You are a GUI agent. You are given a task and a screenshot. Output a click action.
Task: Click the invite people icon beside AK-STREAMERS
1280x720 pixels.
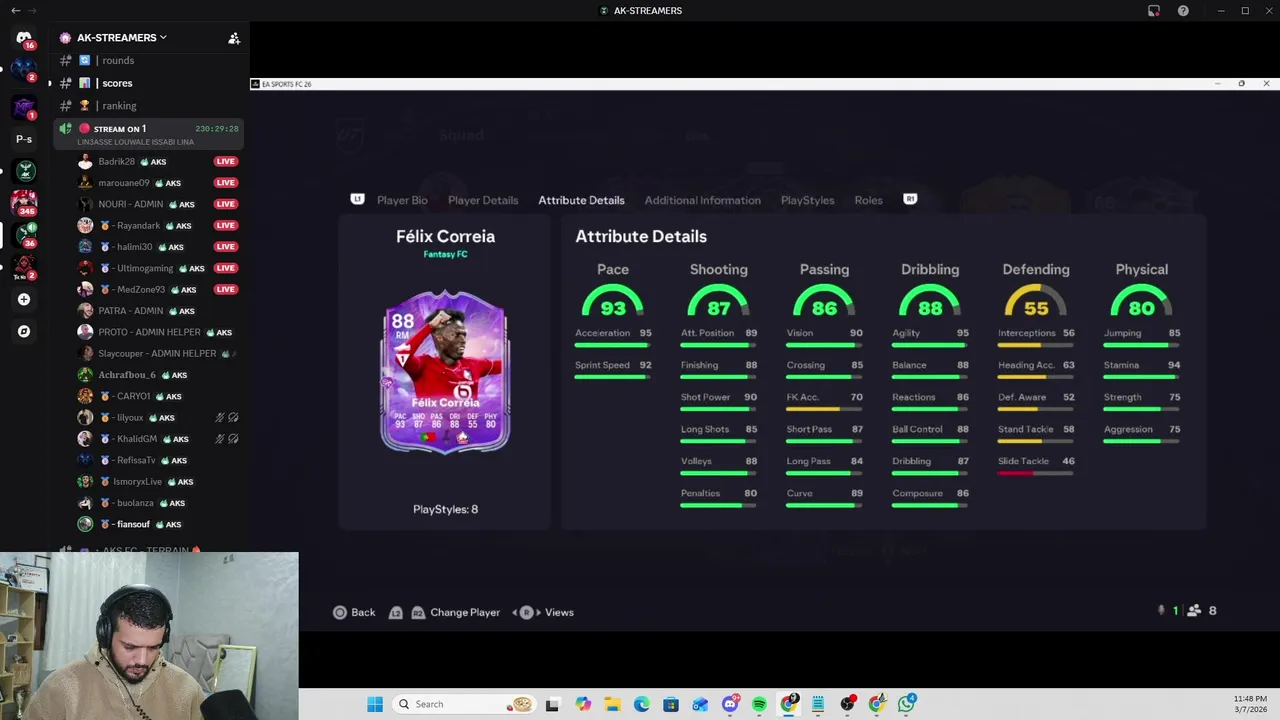click(x=234, y=38)
